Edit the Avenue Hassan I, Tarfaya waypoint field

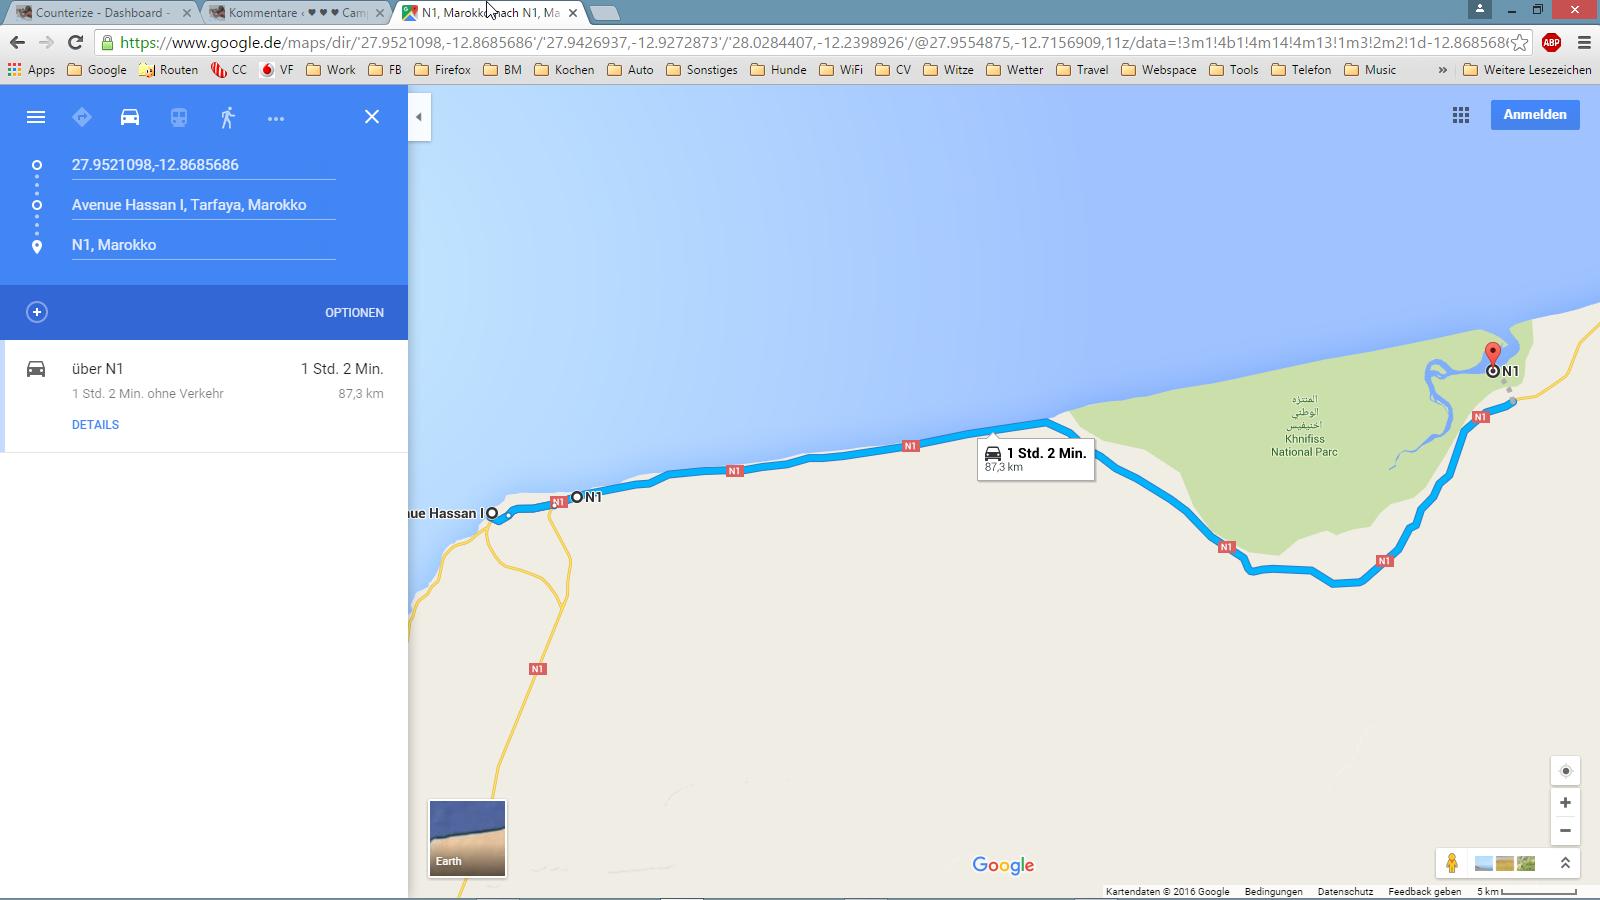coord(203,205)
